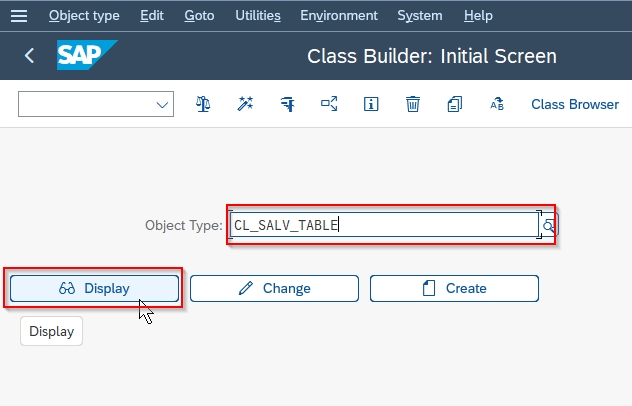Open the Environment menu
632x406 pixels.
(x=339, y=16)
